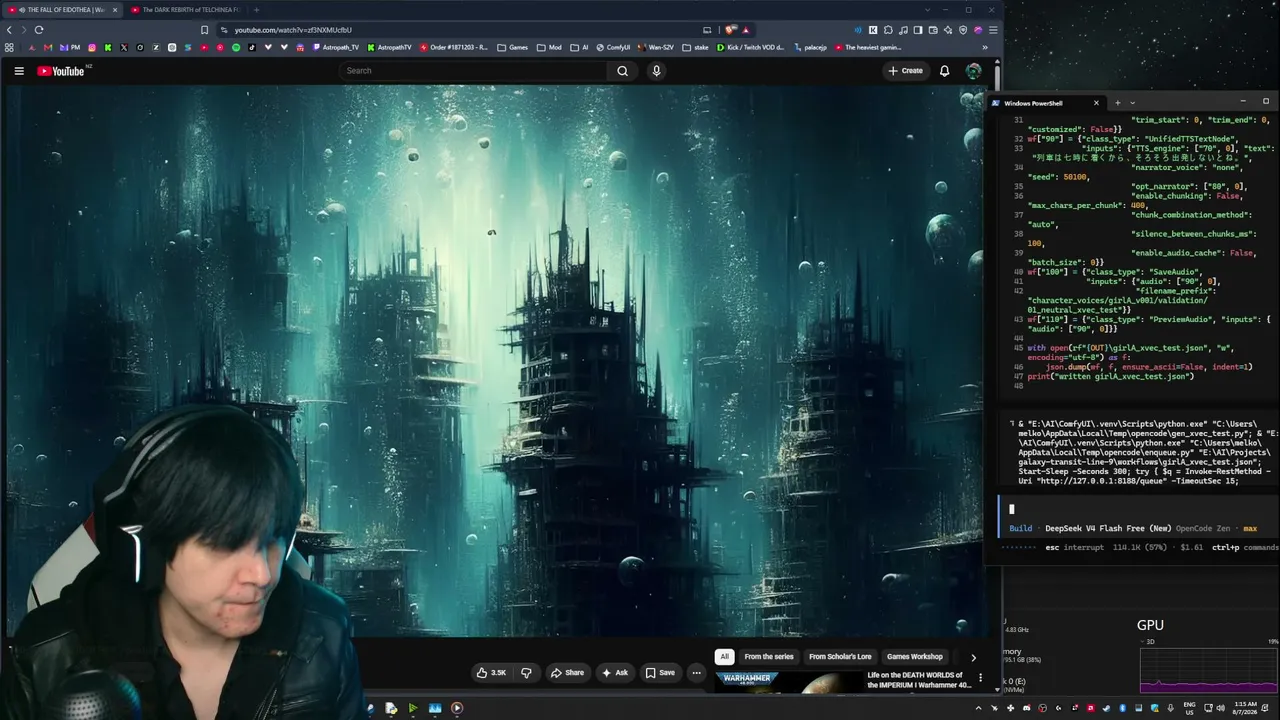Show more filter chips with right arrow
Screen dimensions: 1280x720
pyautogui.click(x=973, y=657)
